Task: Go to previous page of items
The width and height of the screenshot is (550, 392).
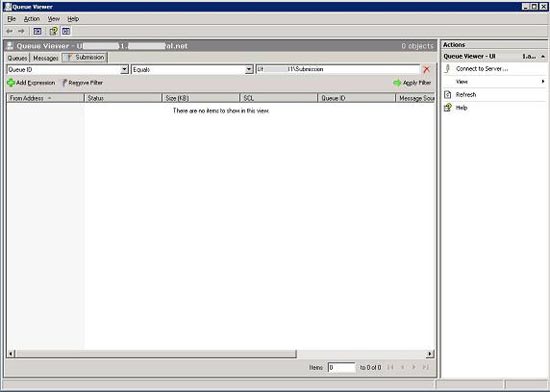Action: tap(403, 367)
